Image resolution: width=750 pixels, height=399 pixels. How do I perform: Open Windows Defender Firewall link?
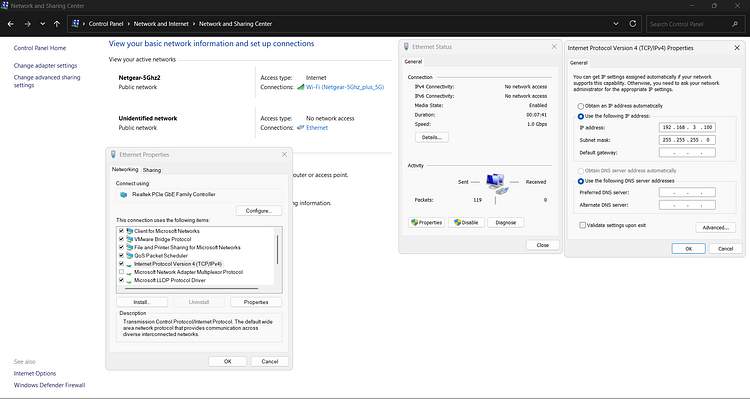click(x=49, y=385)
